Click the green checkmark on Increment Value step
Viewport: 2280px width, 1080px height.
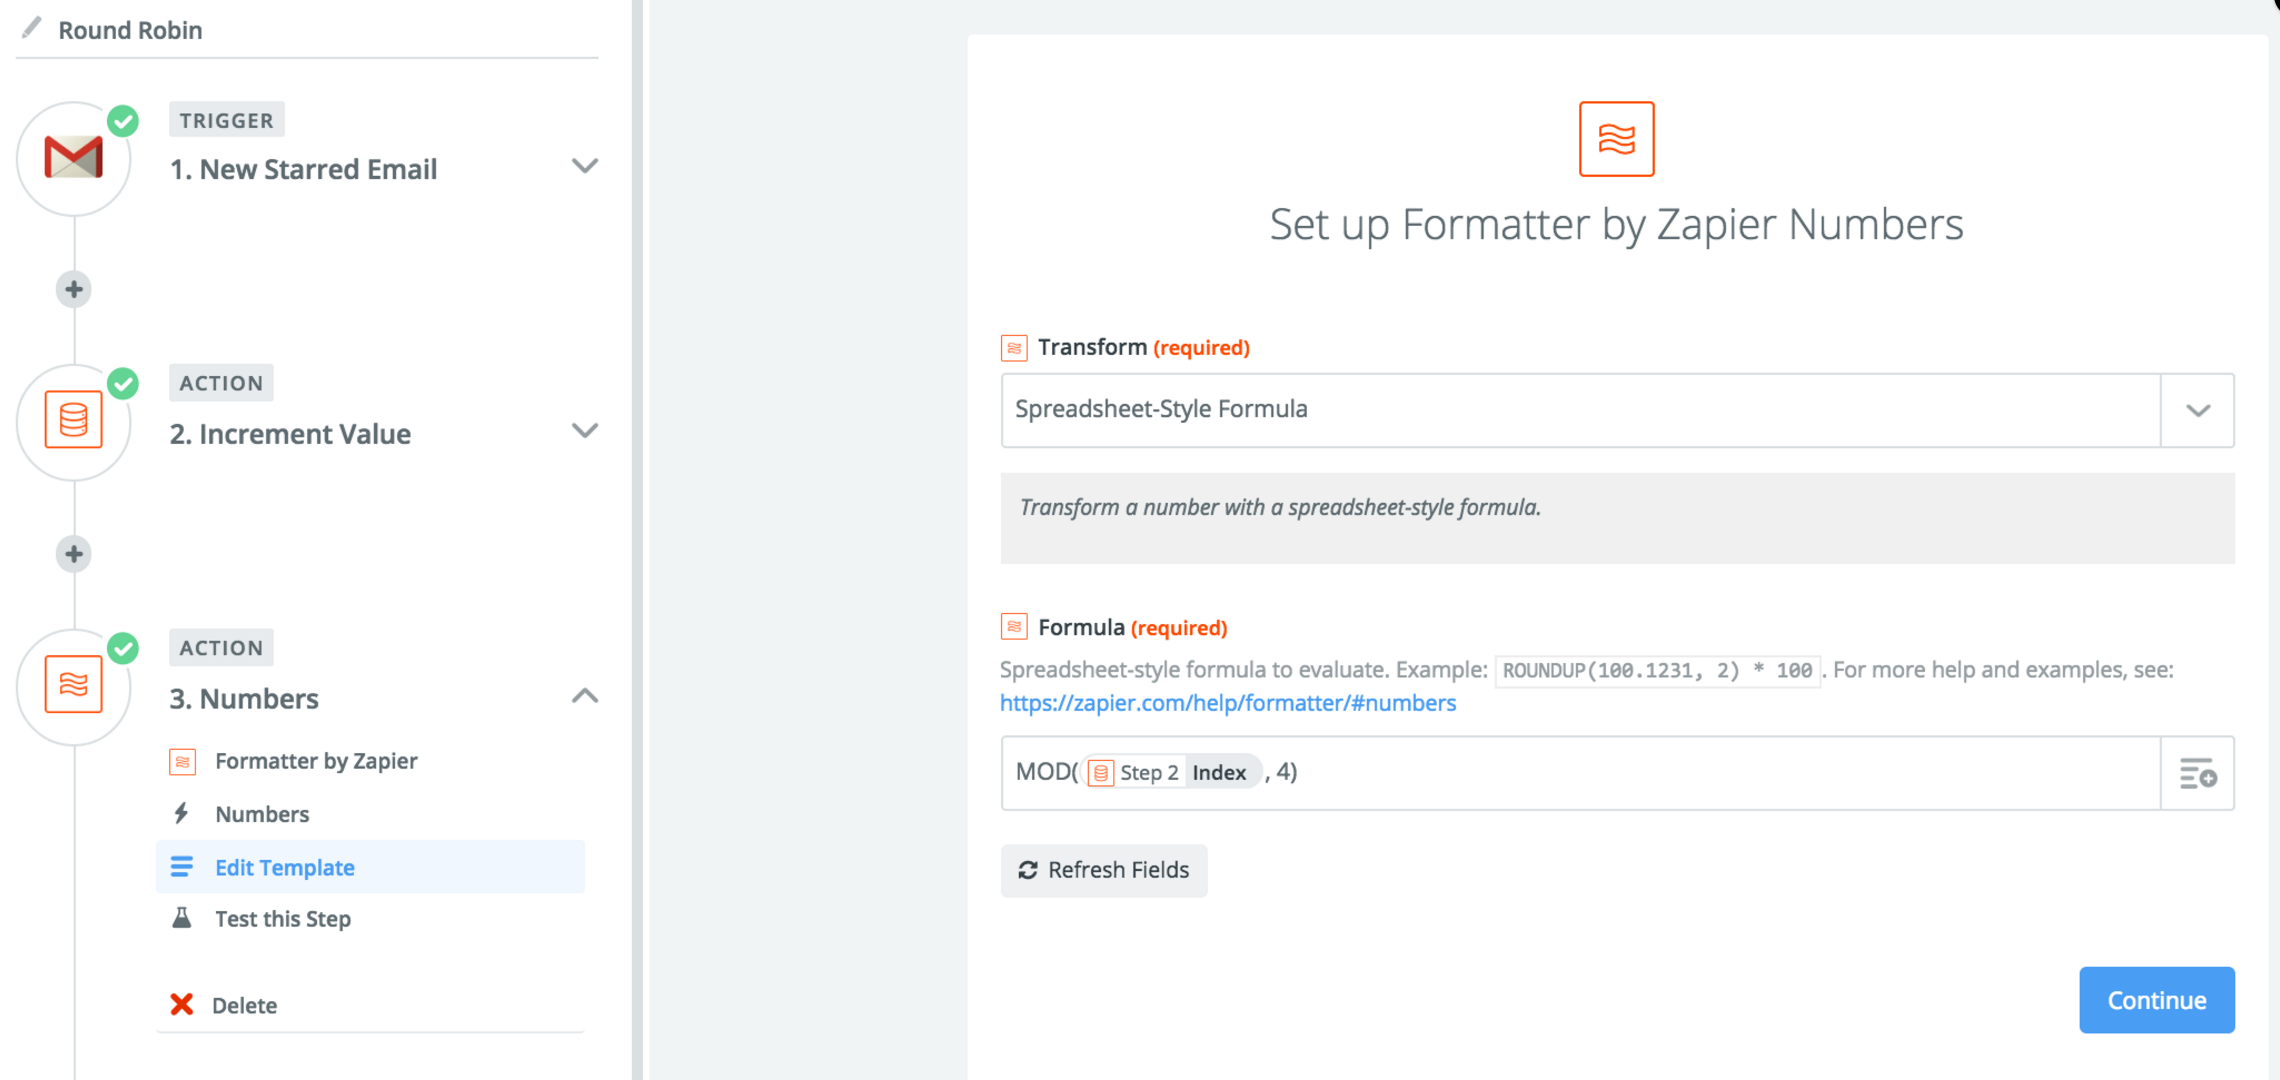tap(123, 383)
